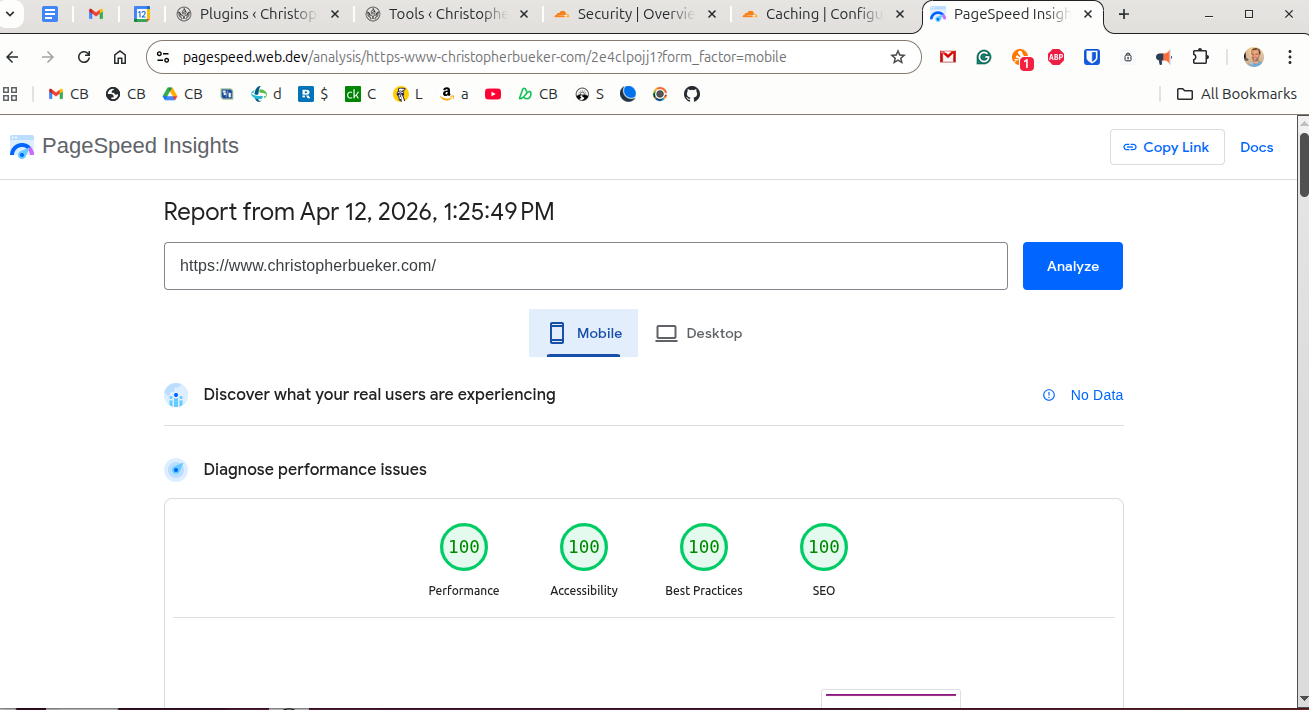Image resolution: width=1309 pixels, height=710 pixels.
Task: Open the Chrome three-dot menu
Action: pos(1290,57)
